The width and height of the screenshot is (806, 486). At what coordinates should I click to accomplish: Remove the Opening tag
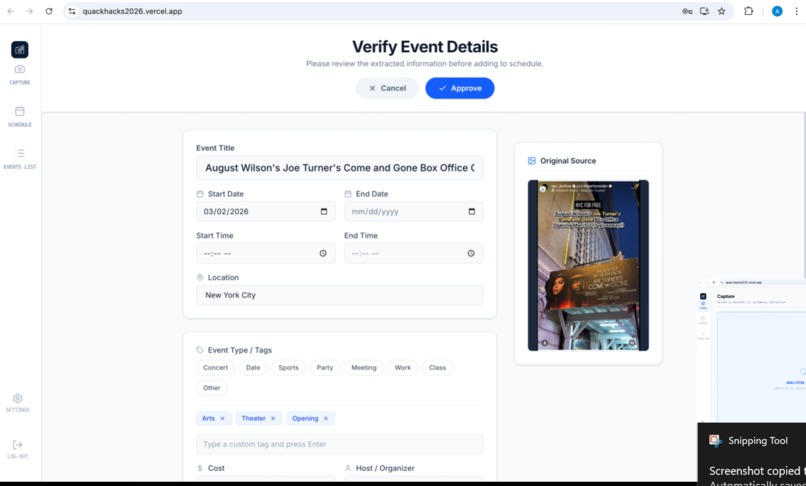click(325, 419)
